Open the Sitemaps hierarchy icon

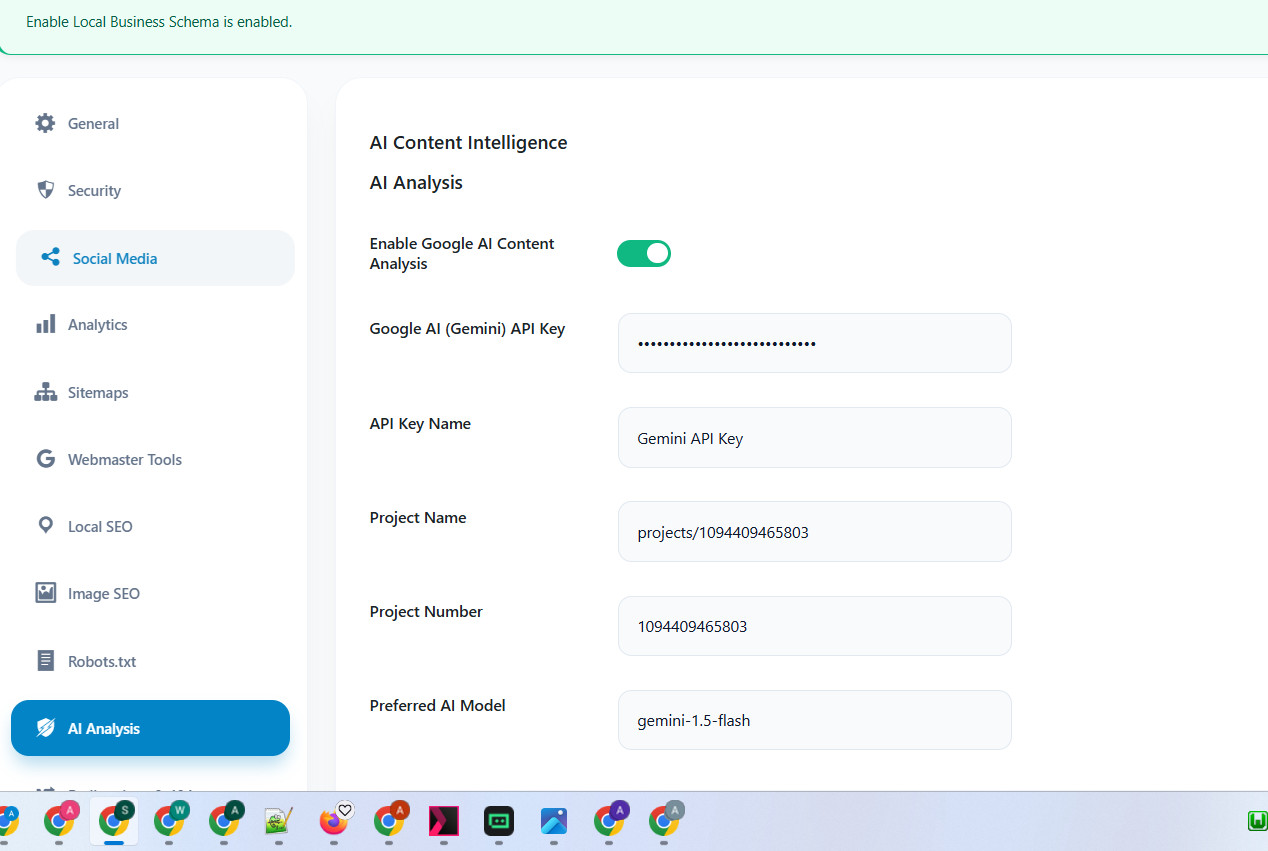(45, 392)
